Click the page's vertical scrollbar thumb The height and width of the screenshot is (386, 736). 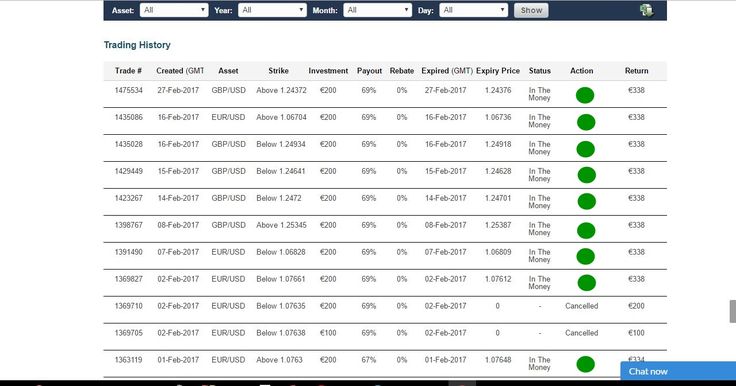732,311
